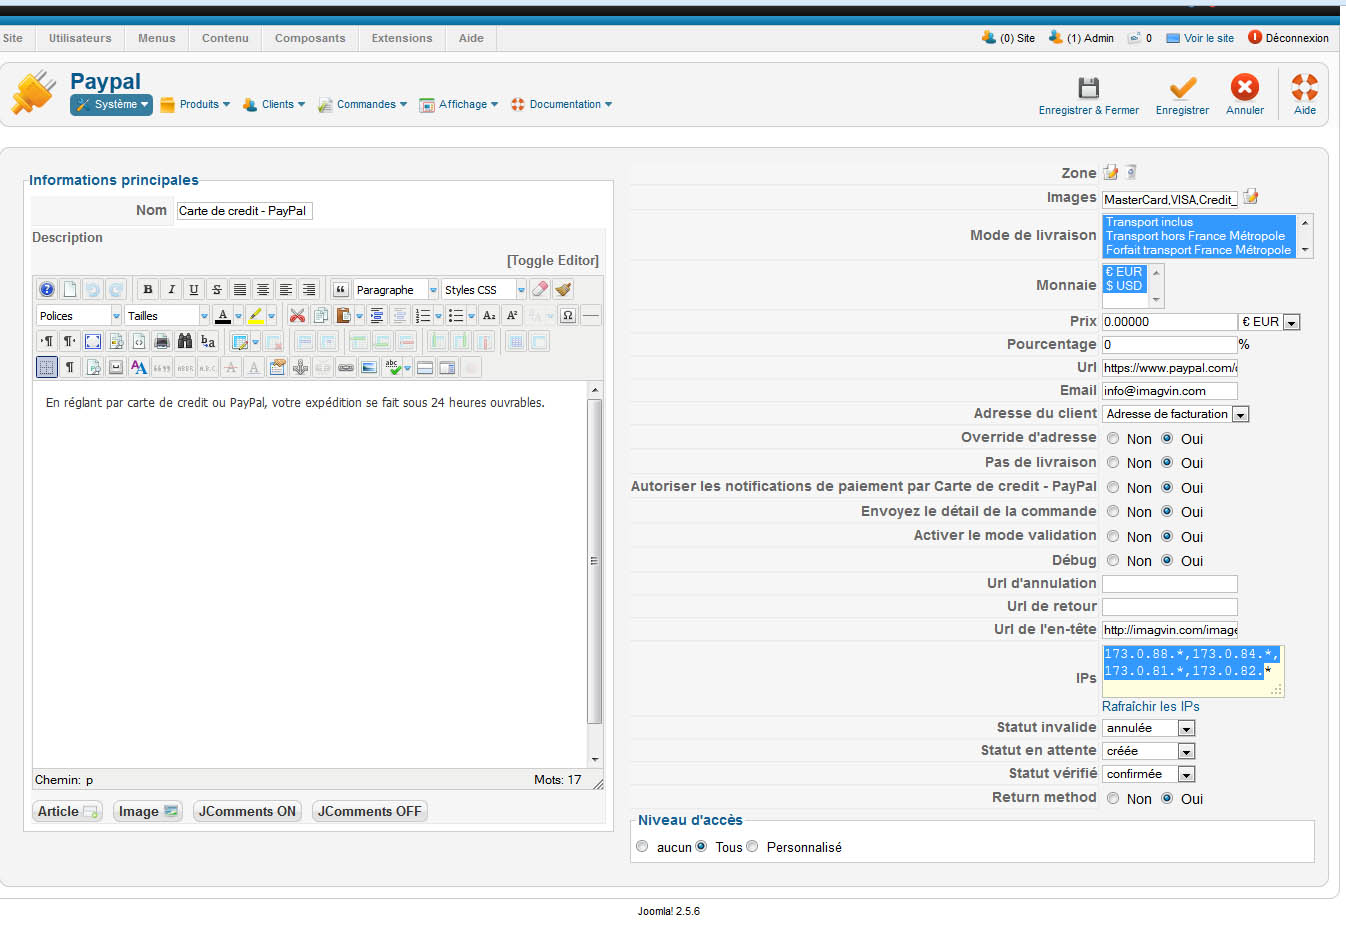Open Tailles font size dropdown

(167, 315)
